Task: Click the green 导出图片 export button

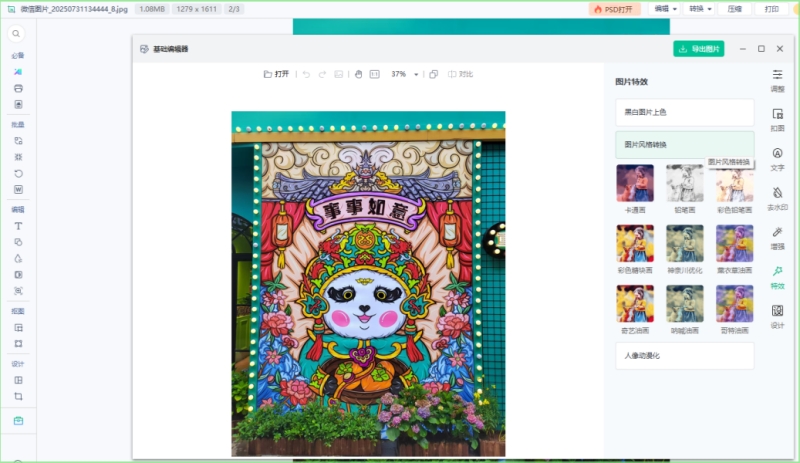Action: (698, 48)
